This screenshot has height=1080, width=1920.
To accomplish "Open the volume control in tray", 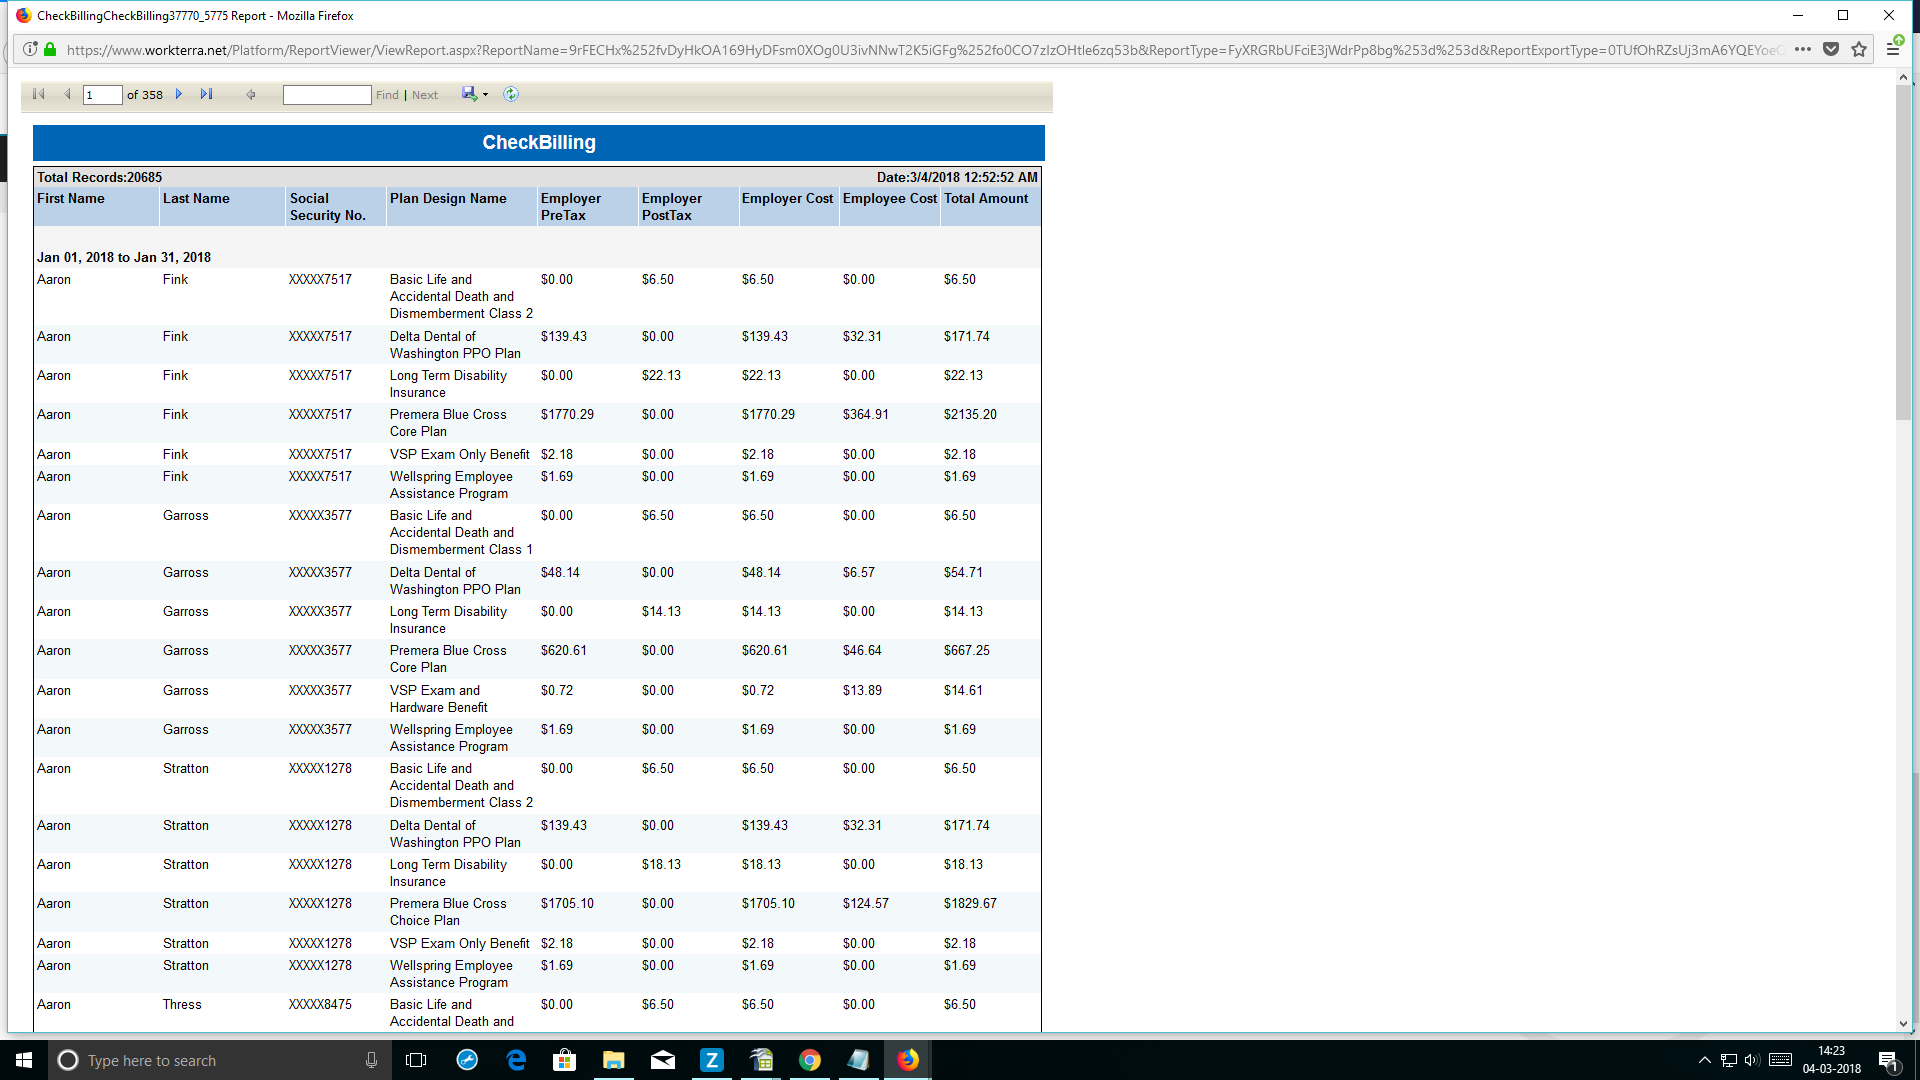I will (x=1752, y=1060).
